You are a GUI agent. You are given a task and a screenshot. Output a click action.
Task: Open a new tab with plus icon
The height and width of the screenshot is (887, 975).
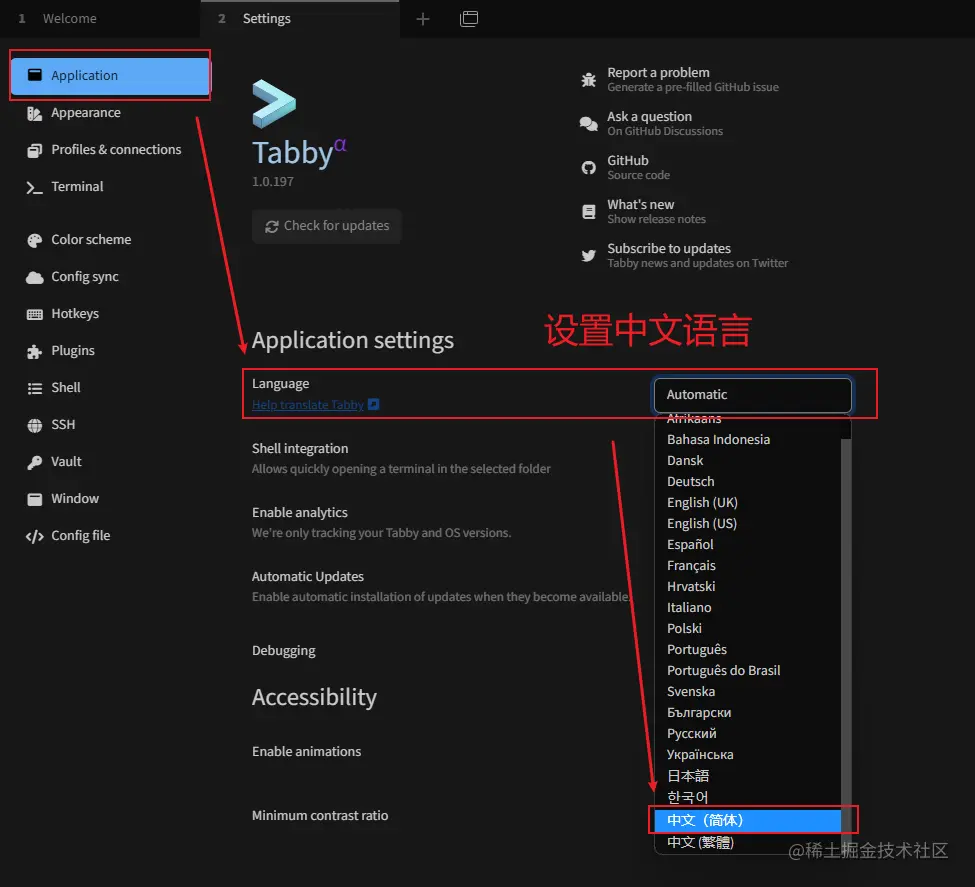pyautogui.click(x=423, y=19)
